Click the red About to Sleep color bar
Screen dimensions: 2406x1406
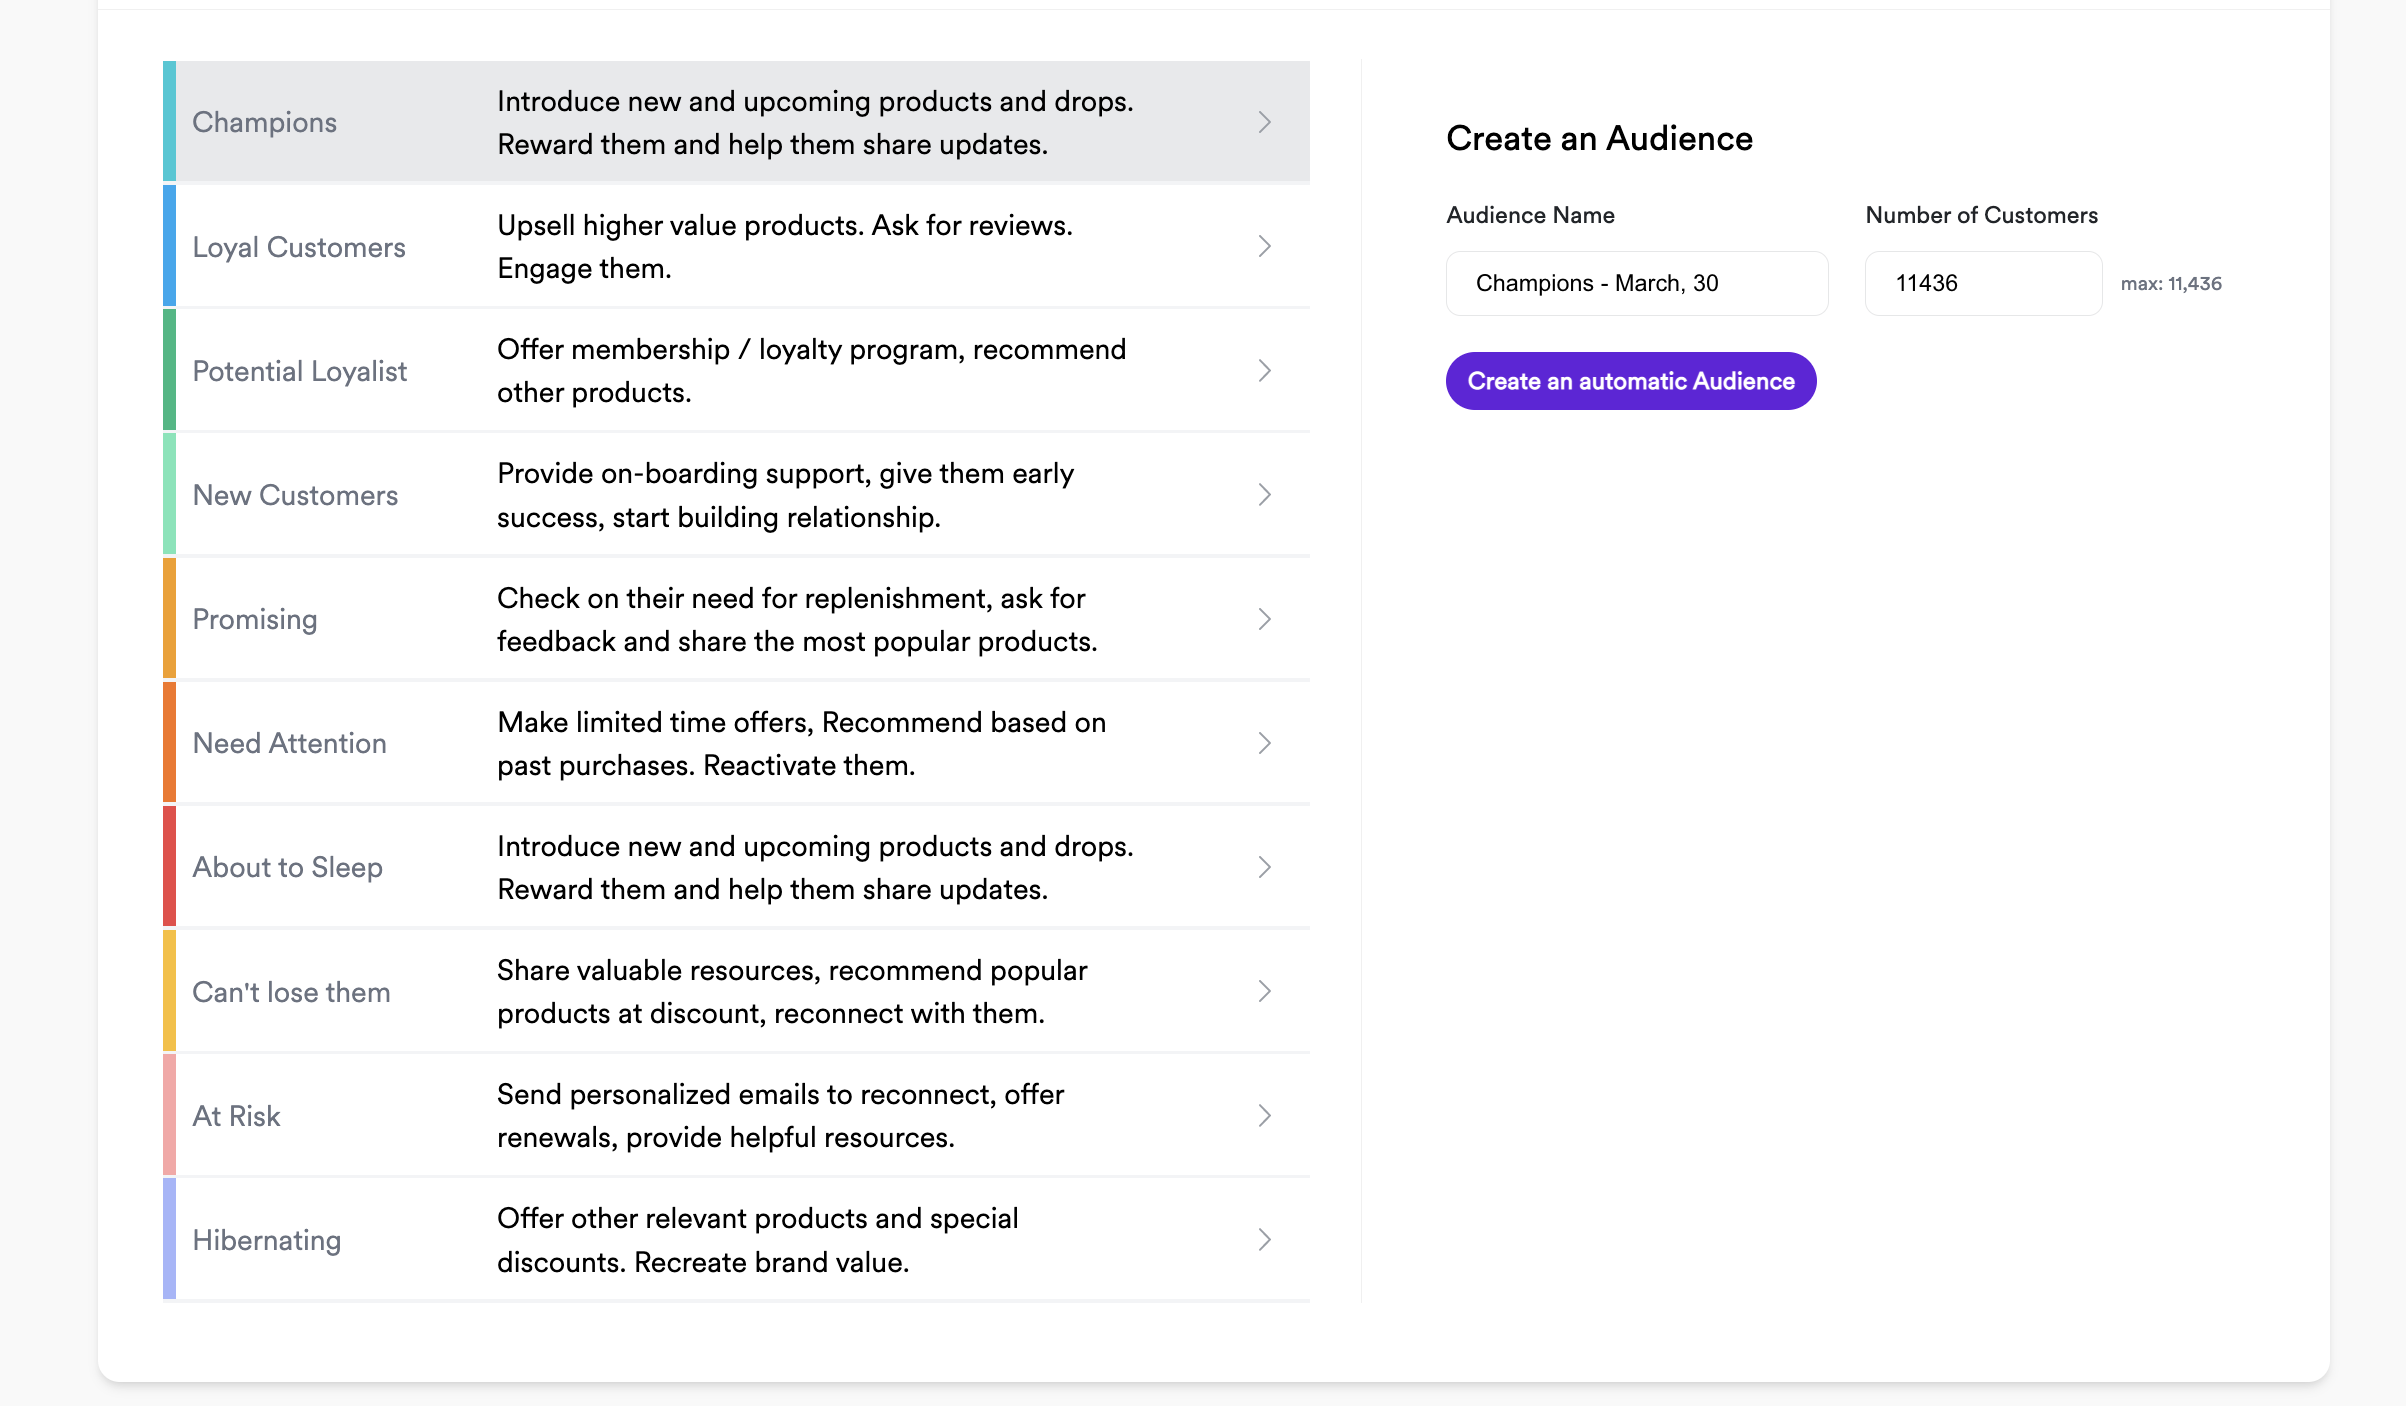coord(169,867)
